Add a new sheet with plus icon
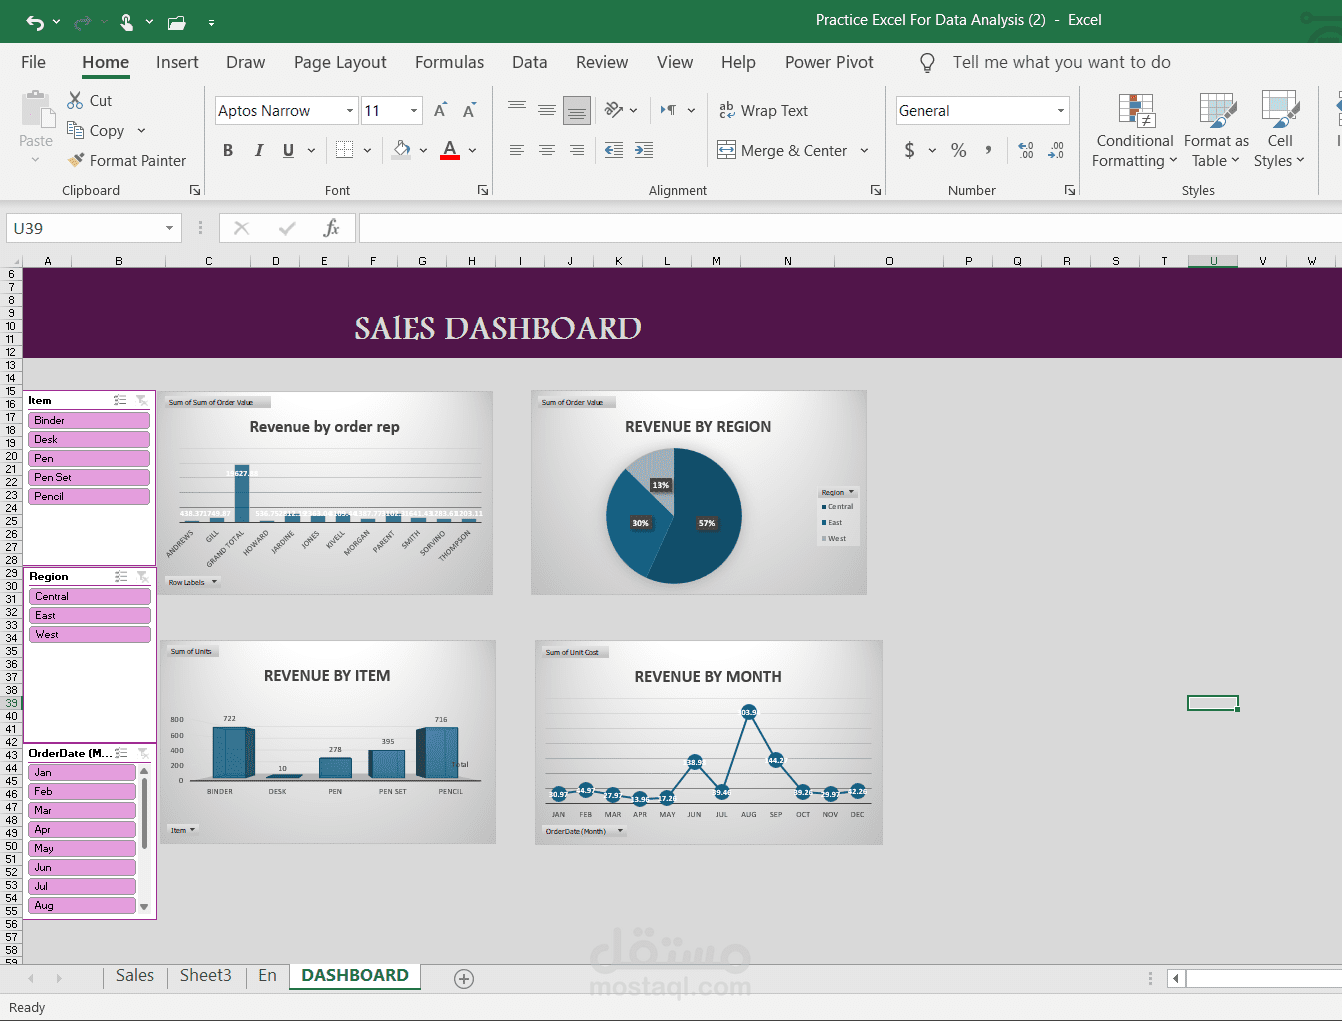 pyautogui.click(x=464, y=979)
